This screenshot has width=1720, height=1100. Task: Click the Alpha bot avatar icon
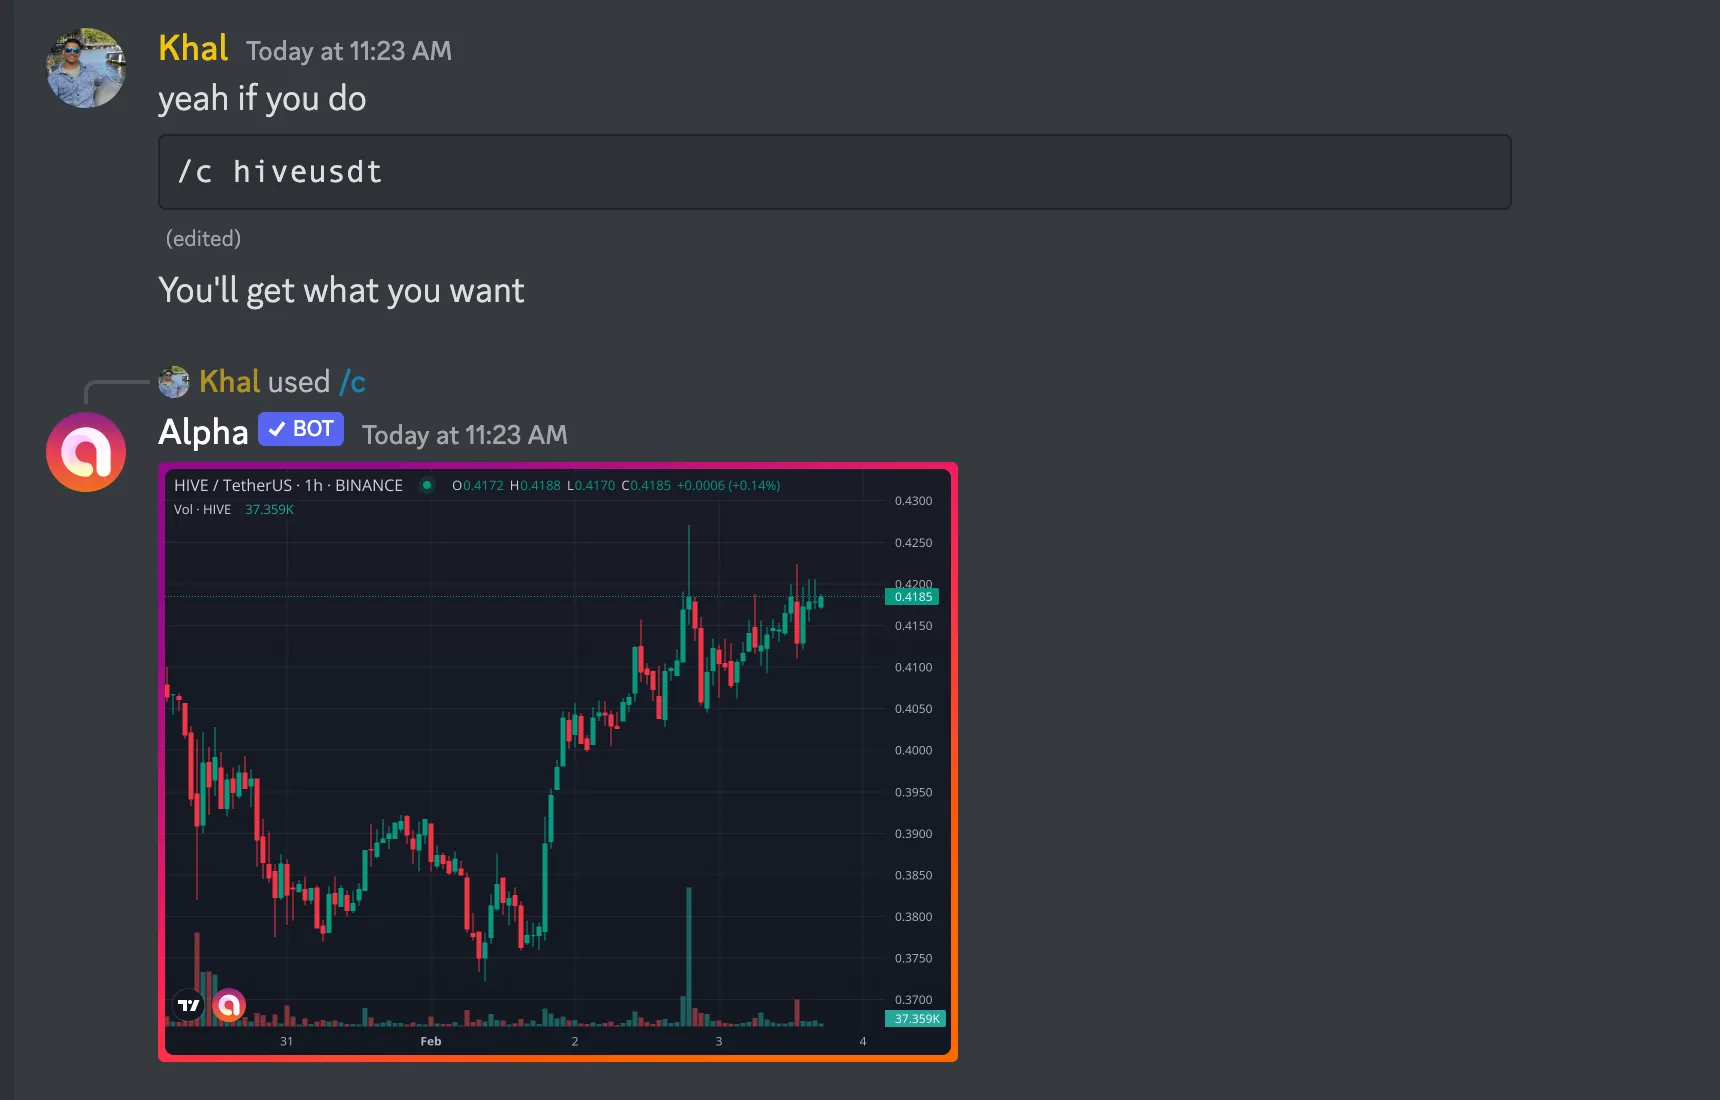click(86, 452)
